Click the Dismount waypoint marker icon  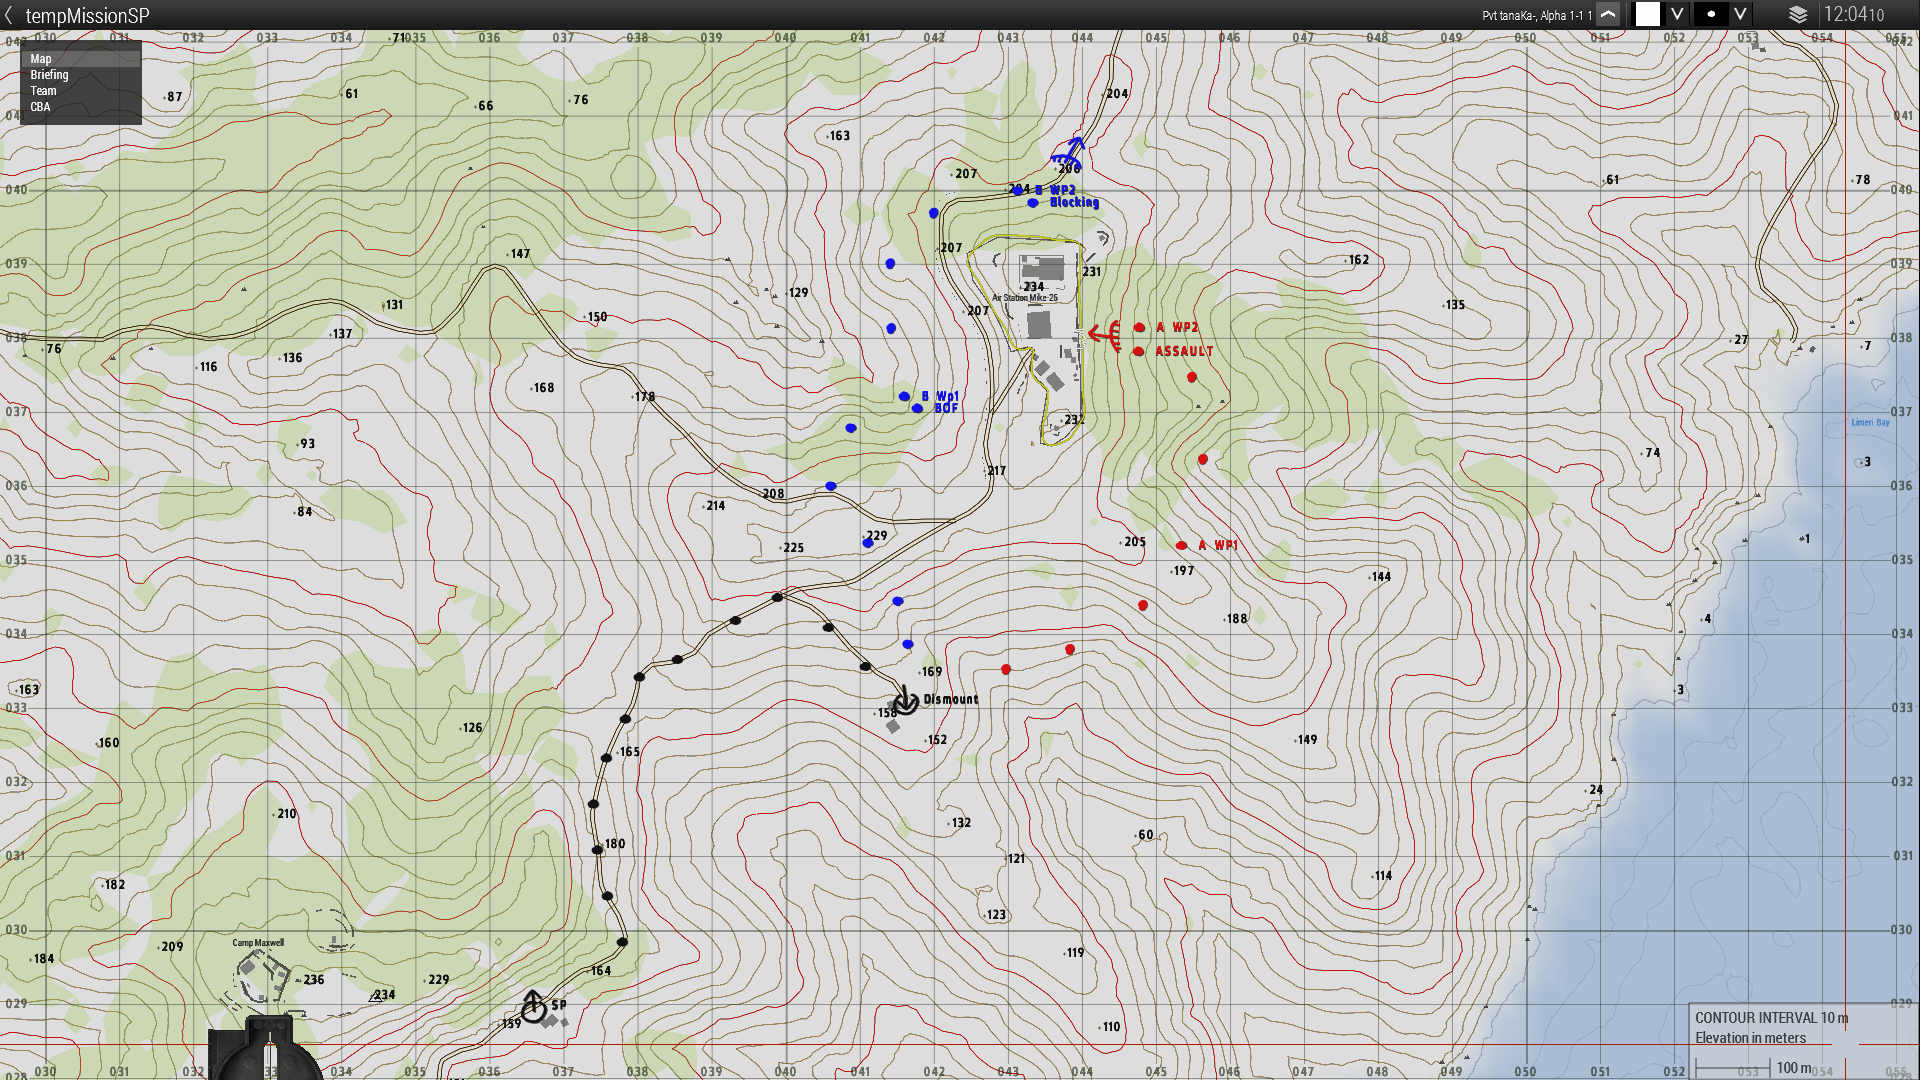pos(905,701)
